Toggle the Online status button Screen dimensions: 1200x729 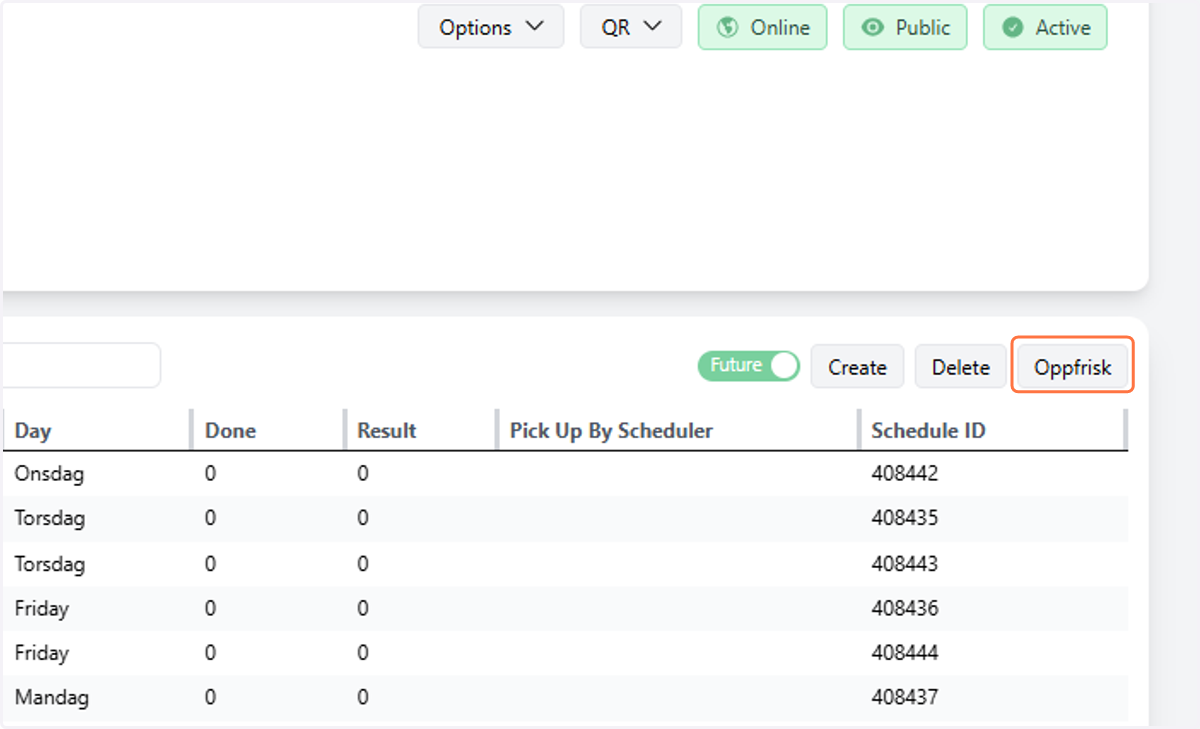coord(762,27)
